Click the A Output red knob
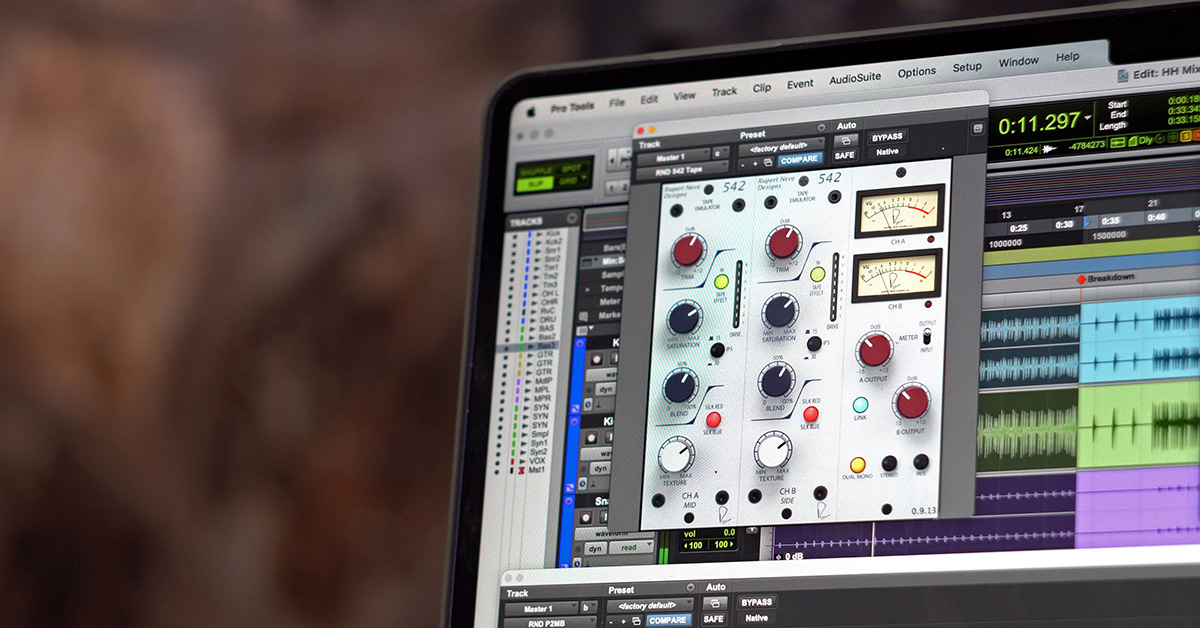This screenshot has height=628, width=1200. [x=874, y=349]
